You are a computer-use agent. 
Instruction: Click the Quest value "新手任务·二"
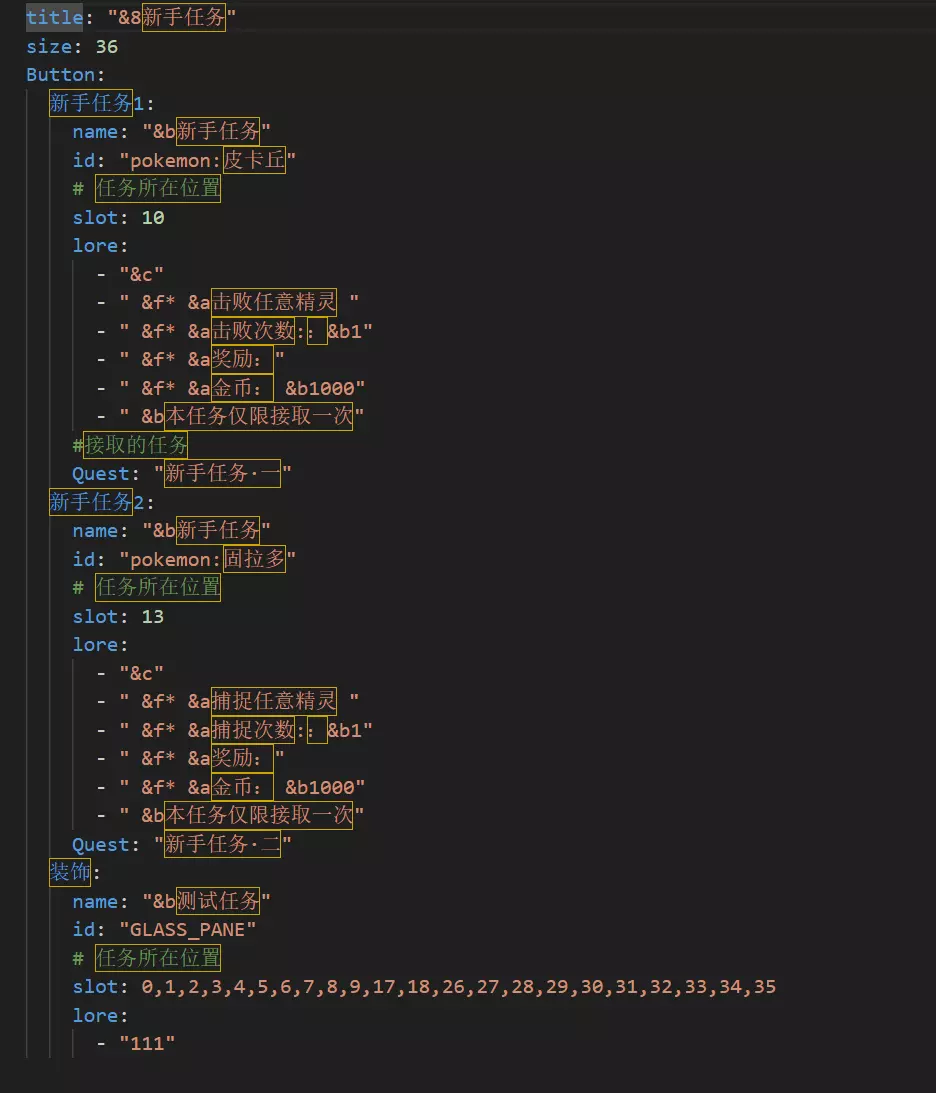[222, 844]
